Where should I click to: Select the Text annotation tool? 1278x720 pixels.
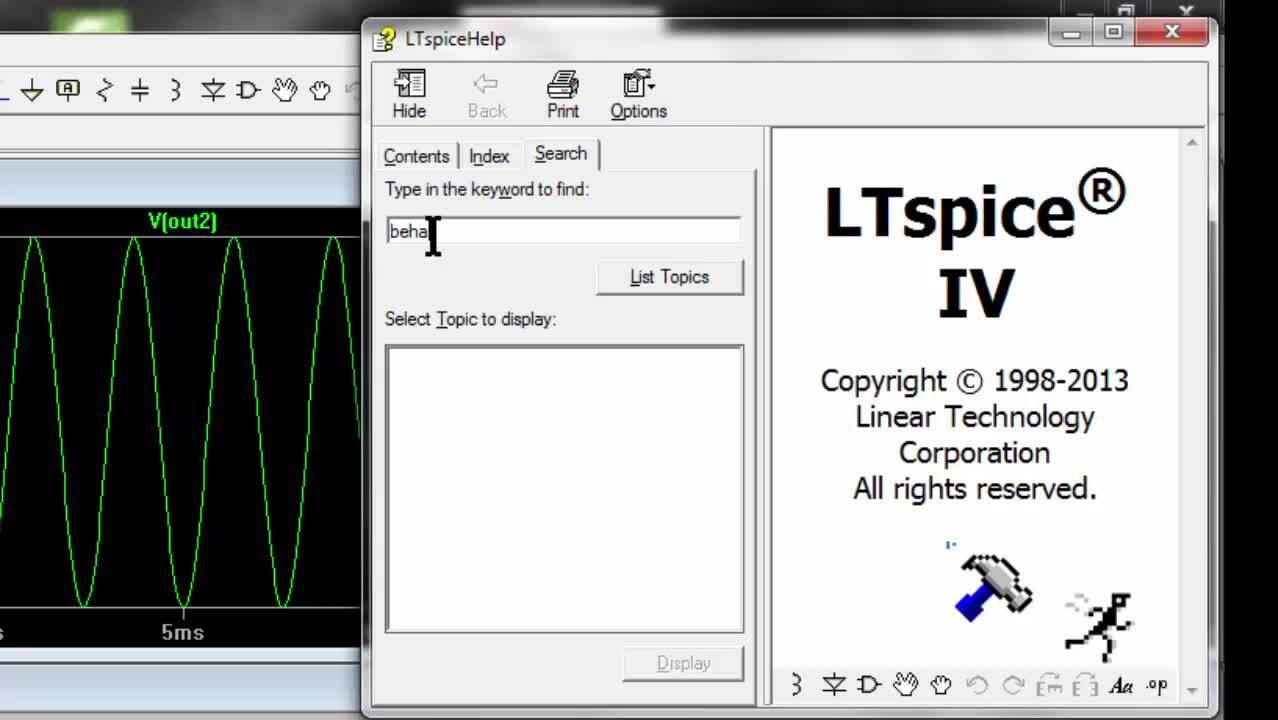click(1120, 687)
